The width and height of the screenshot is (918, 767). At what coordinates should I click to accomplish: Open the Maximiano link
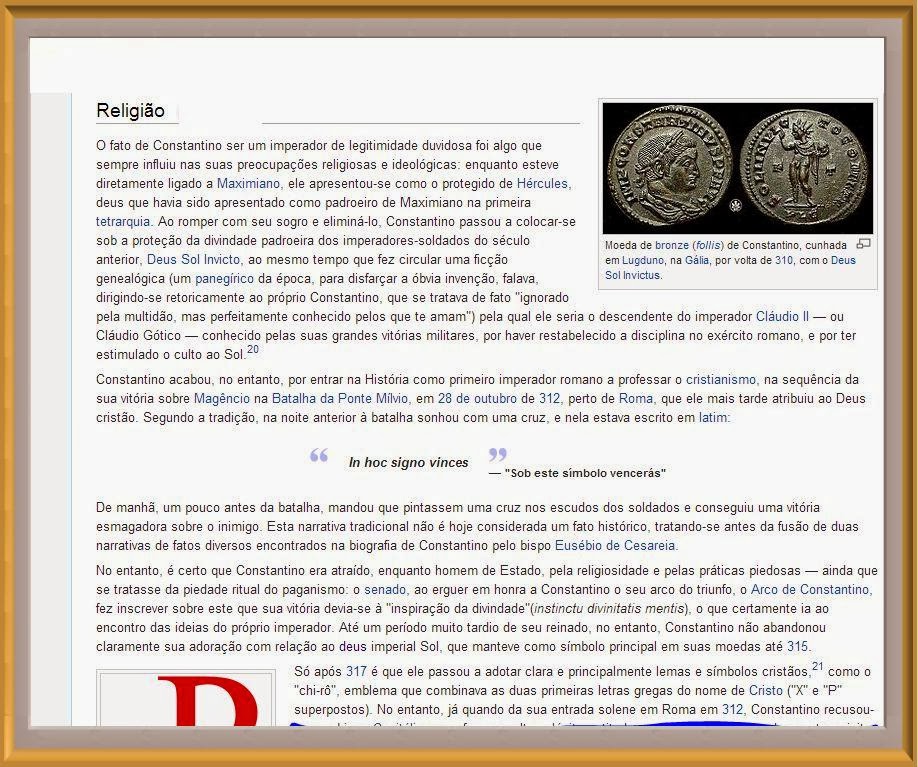[x=248, y=183]
